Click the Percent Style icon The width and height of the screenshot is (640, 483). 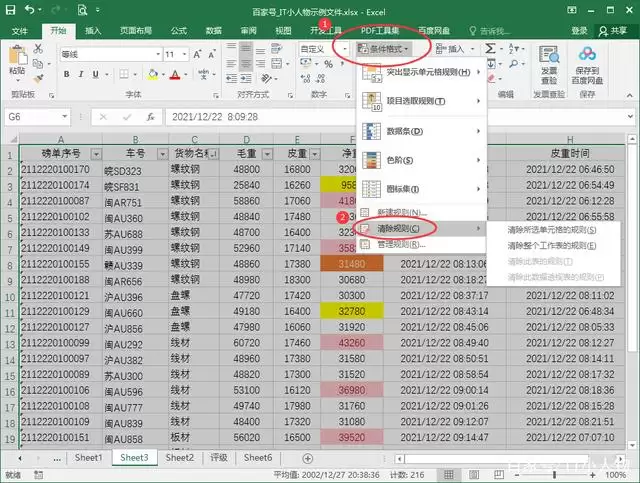coord(328,64)
